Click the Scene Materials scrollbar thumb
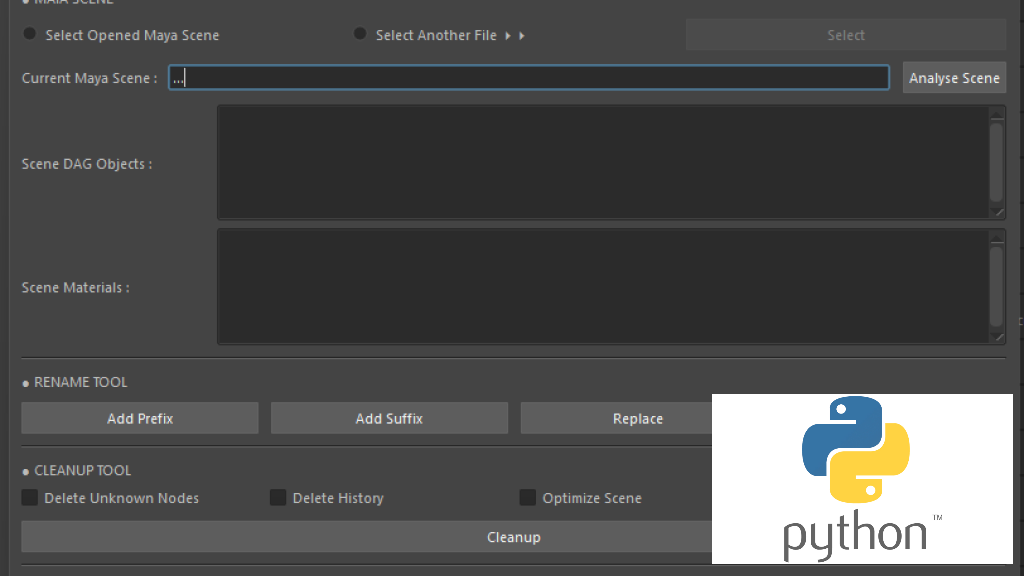 point(997,286)
